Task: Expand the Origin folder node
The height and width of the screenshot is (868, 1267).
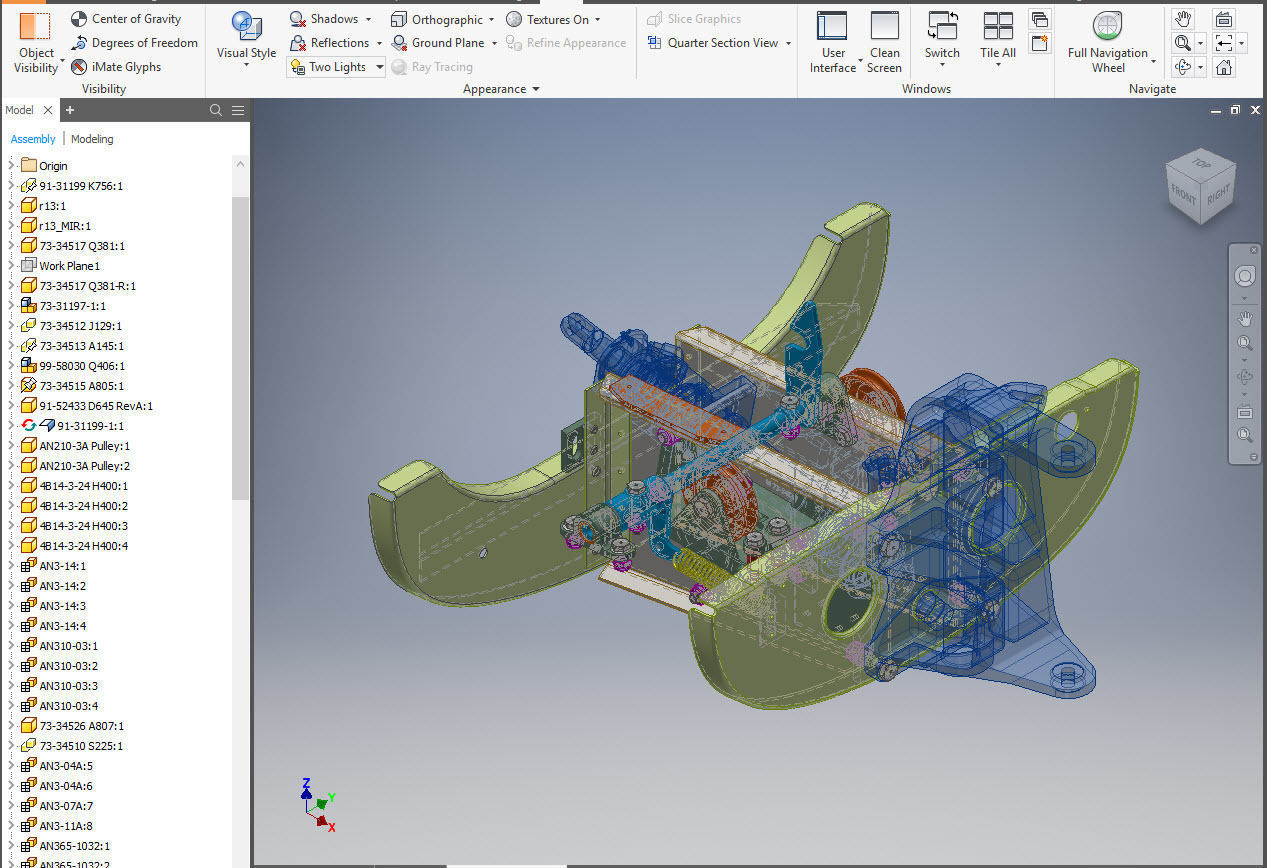Action: click(12, 165)
